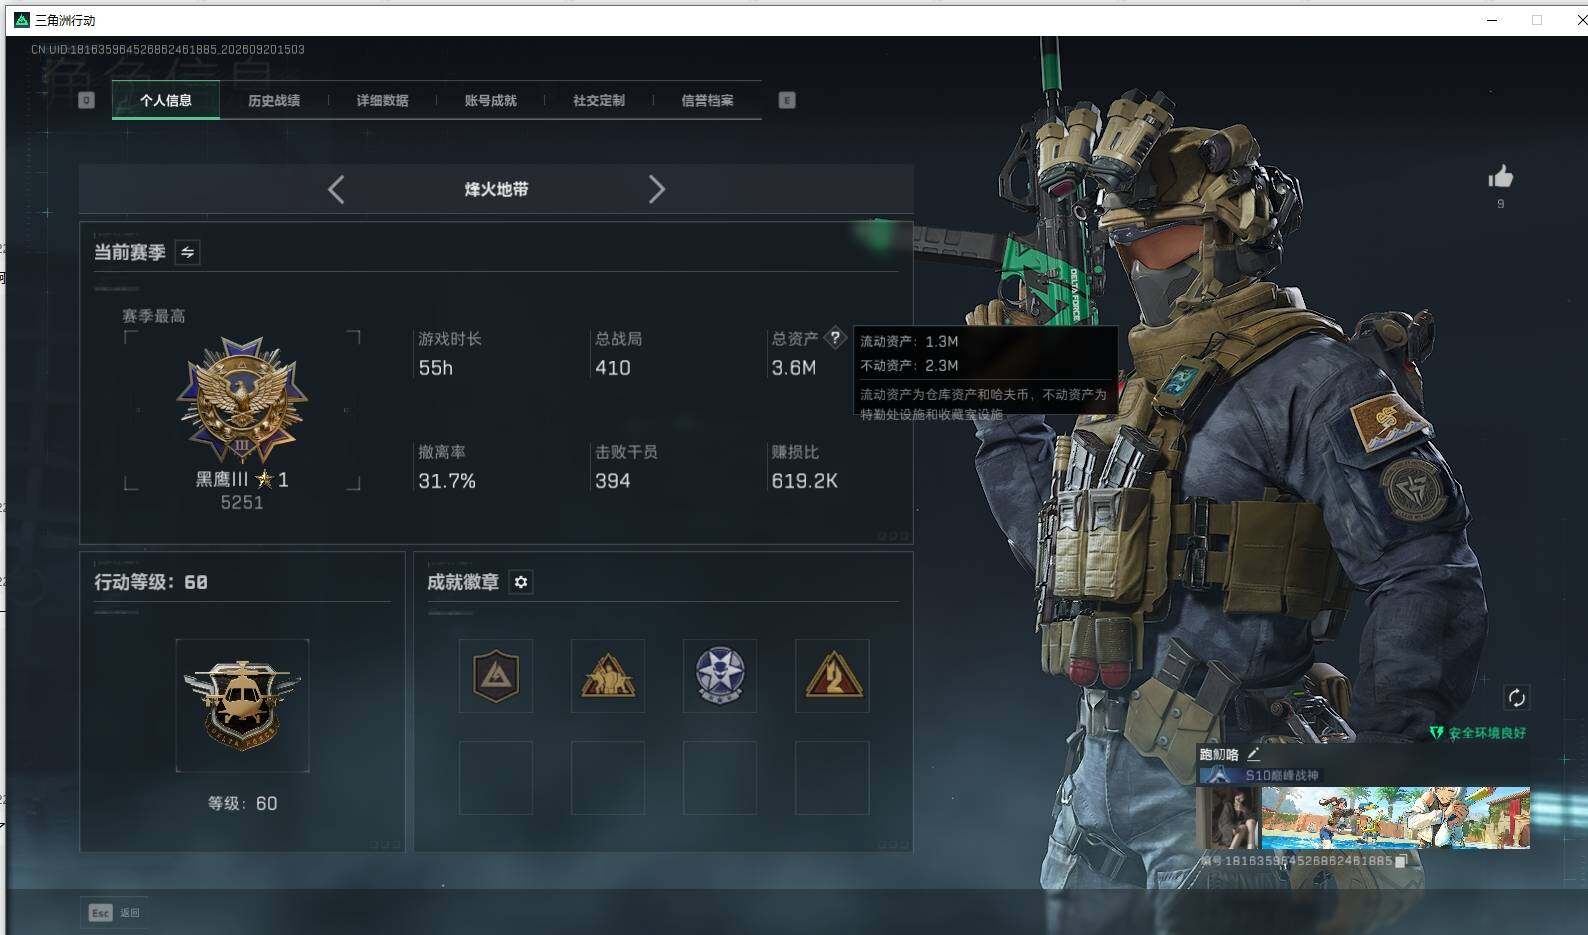Open the 成就徽章 settings gear
The height and width of the screenshot is (935, 1588).
(x=521, y=582)
